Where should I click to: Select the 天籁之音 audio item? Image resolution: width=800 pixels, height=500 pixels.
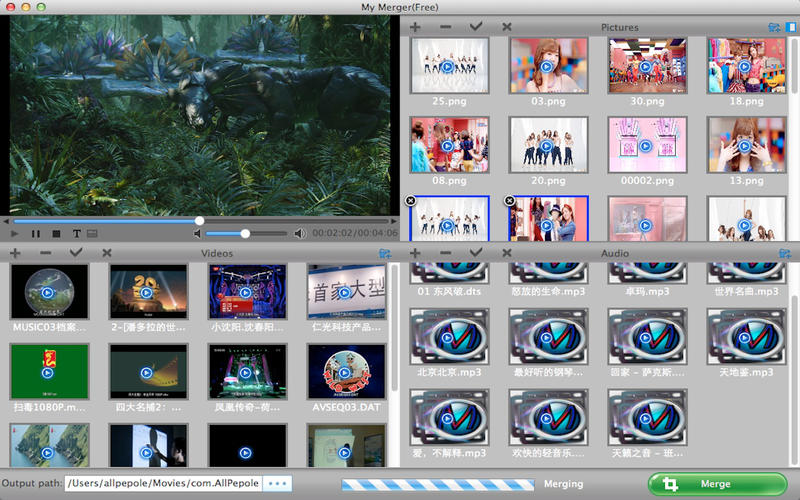(x=647, y=417)
